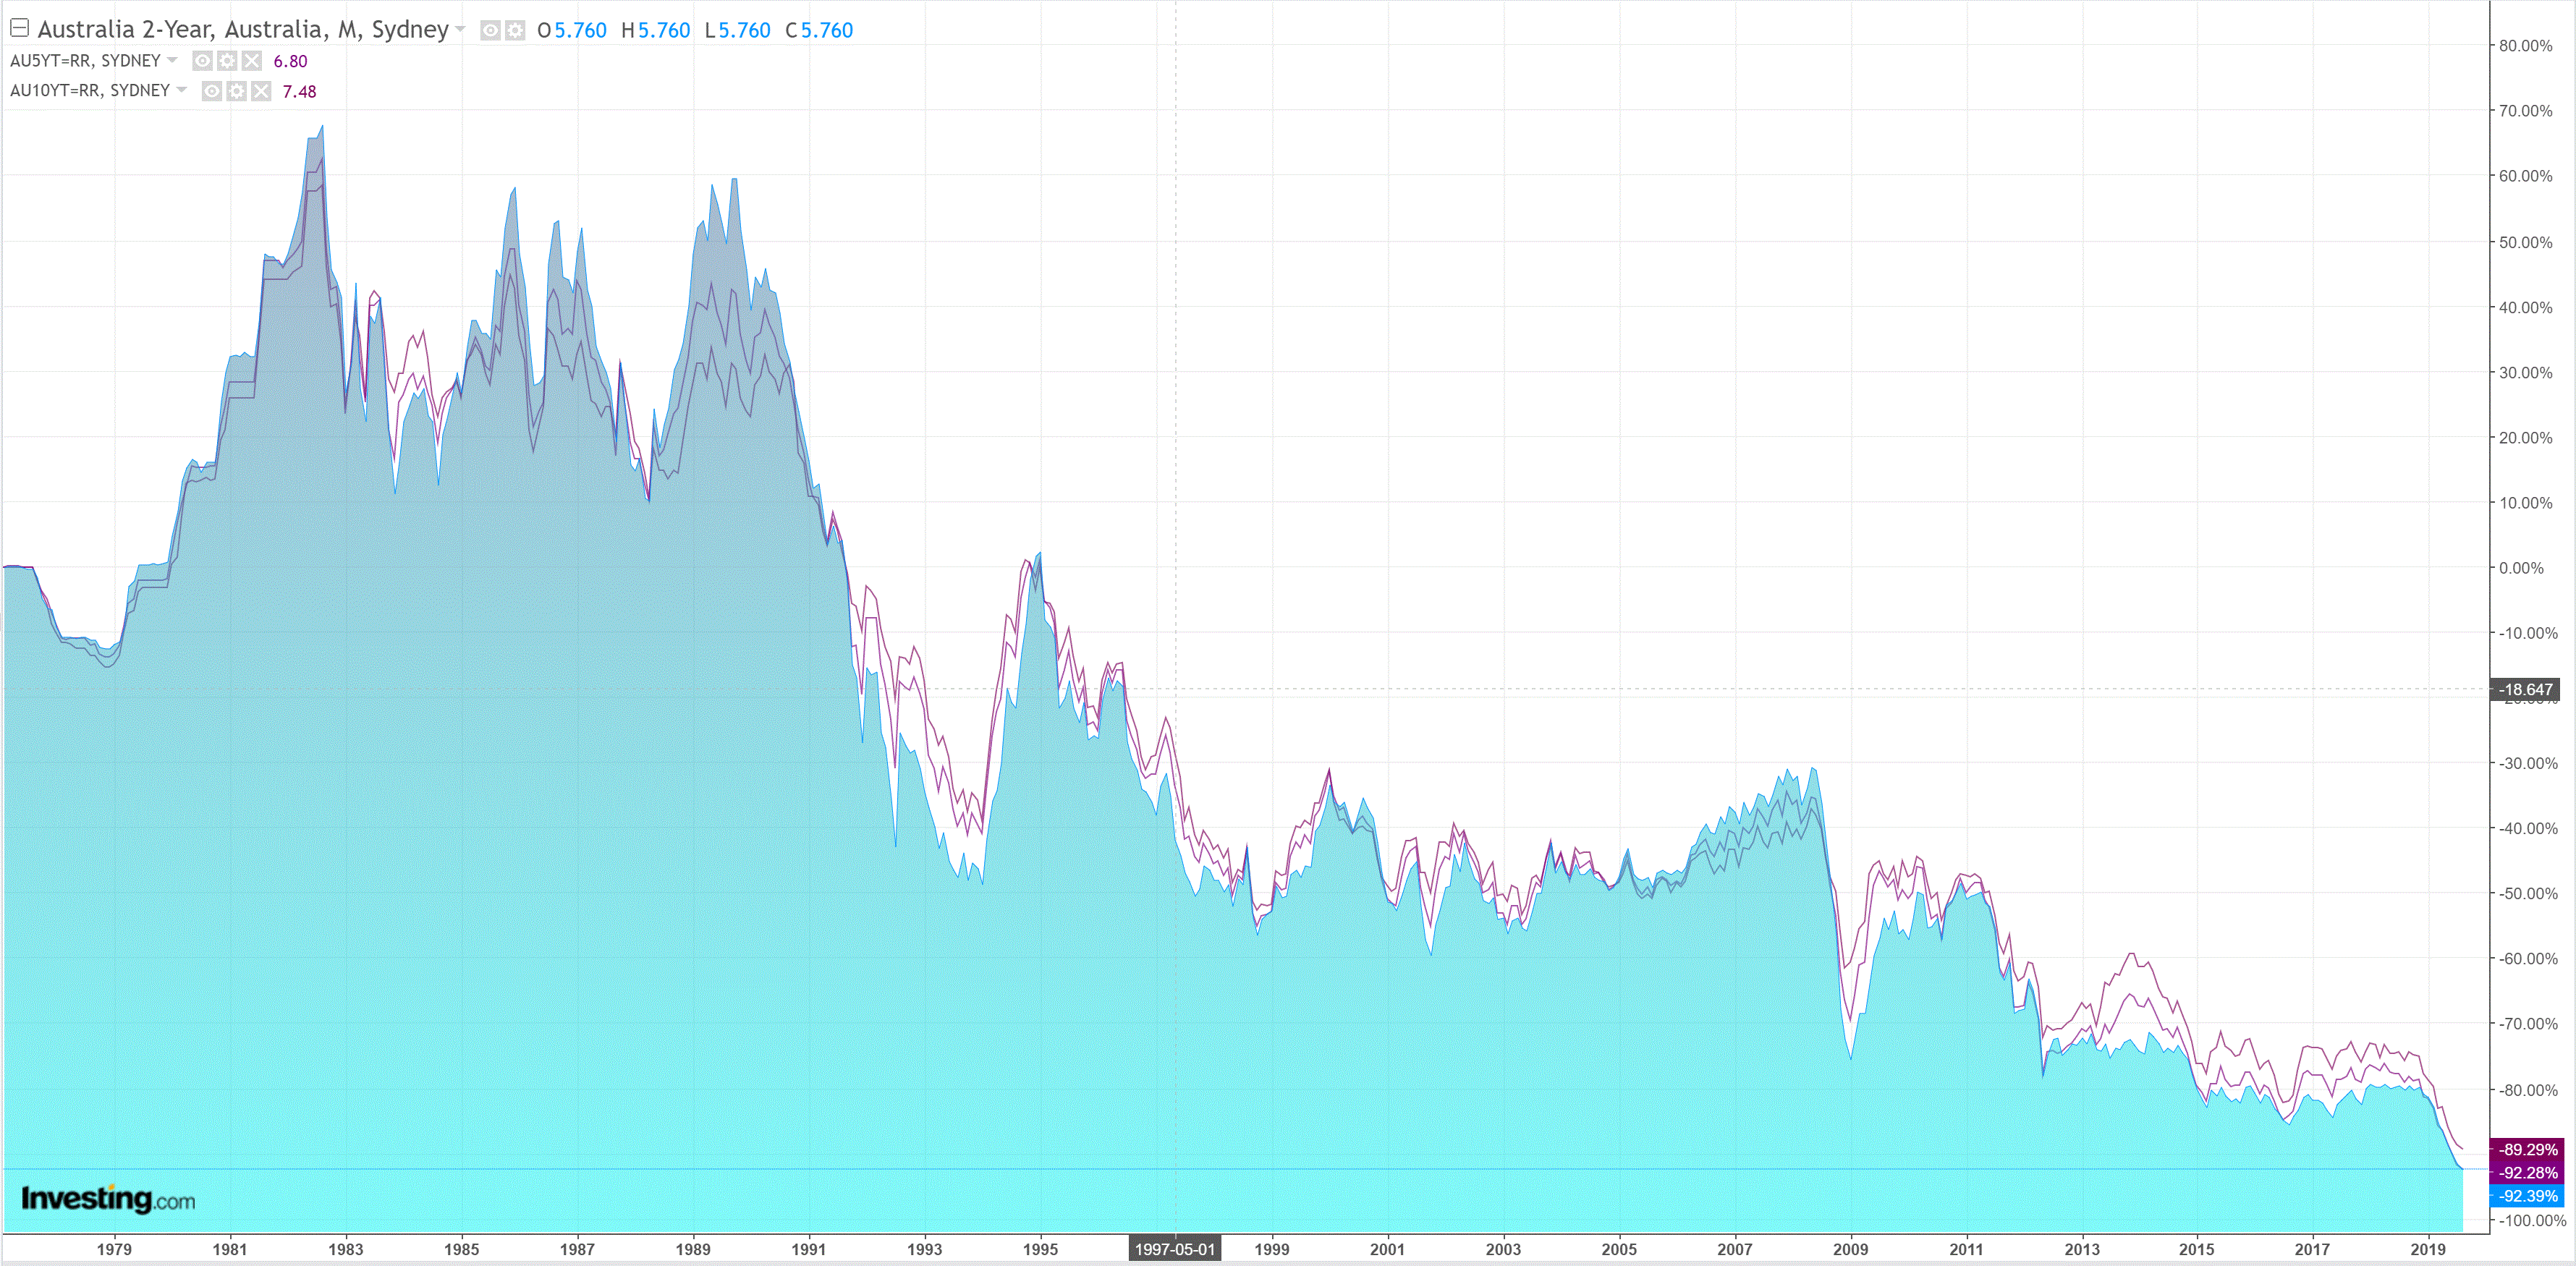2576x1266 pixels.
Task: Click the blue -92.39% price axis label
Action: click(x=2527, y=1196)
